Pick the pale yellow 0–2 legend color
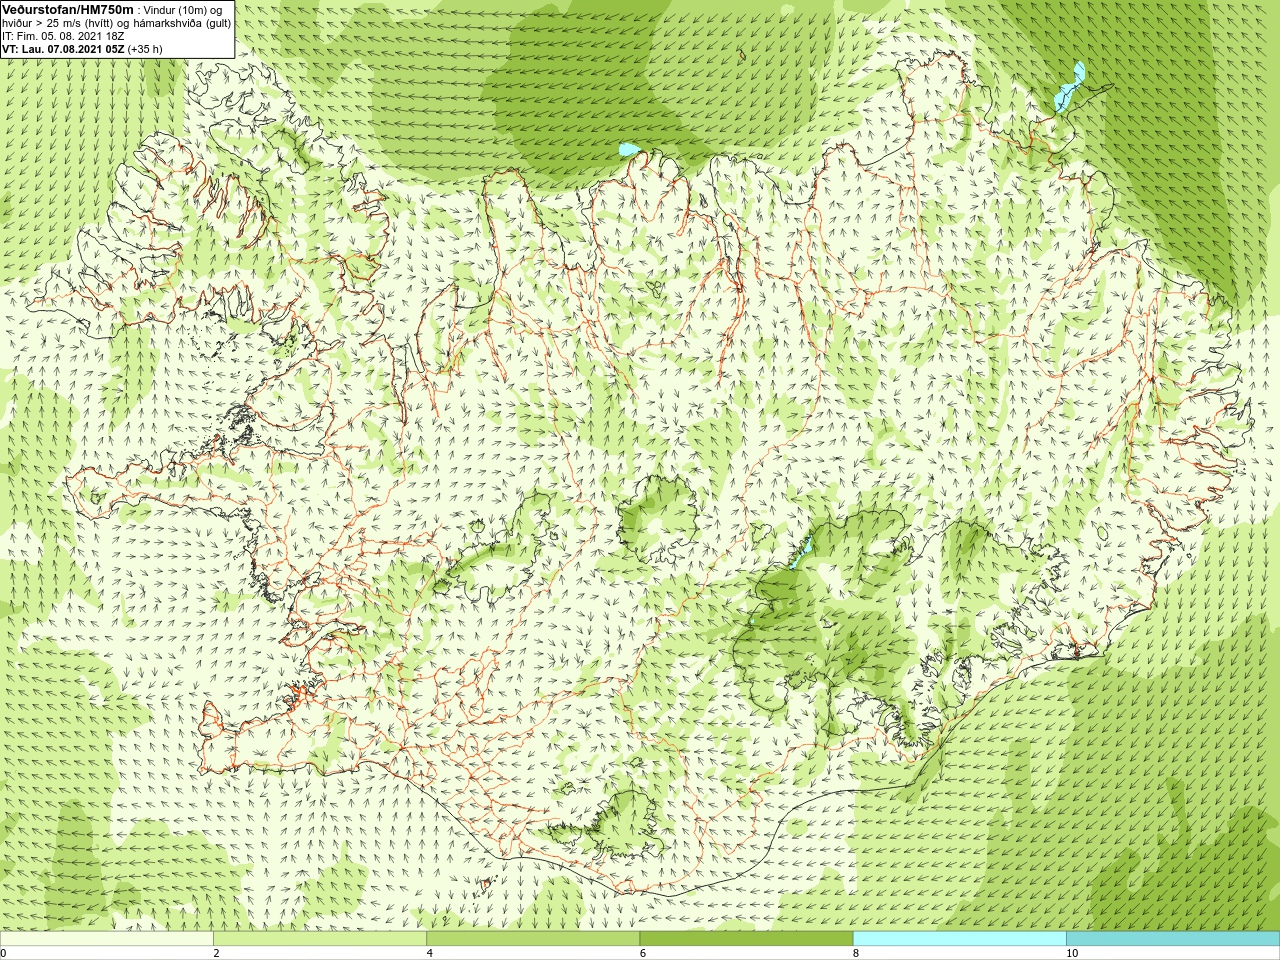The width and height of the screenshot is (1280, 960). 107,939
